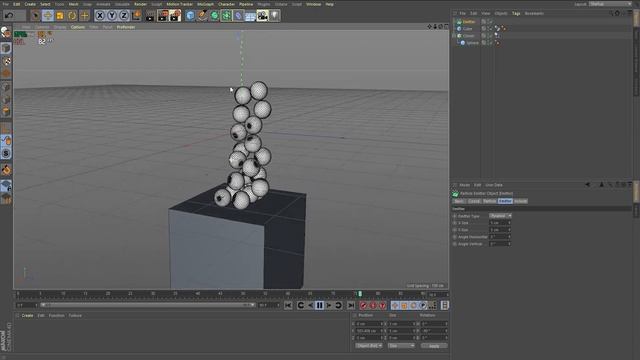Image resolution: width=640 pixels, height=360 pixels.
Task: Click the spline pen tool icon
Action: pyautogui.click(x=202, y=16)
